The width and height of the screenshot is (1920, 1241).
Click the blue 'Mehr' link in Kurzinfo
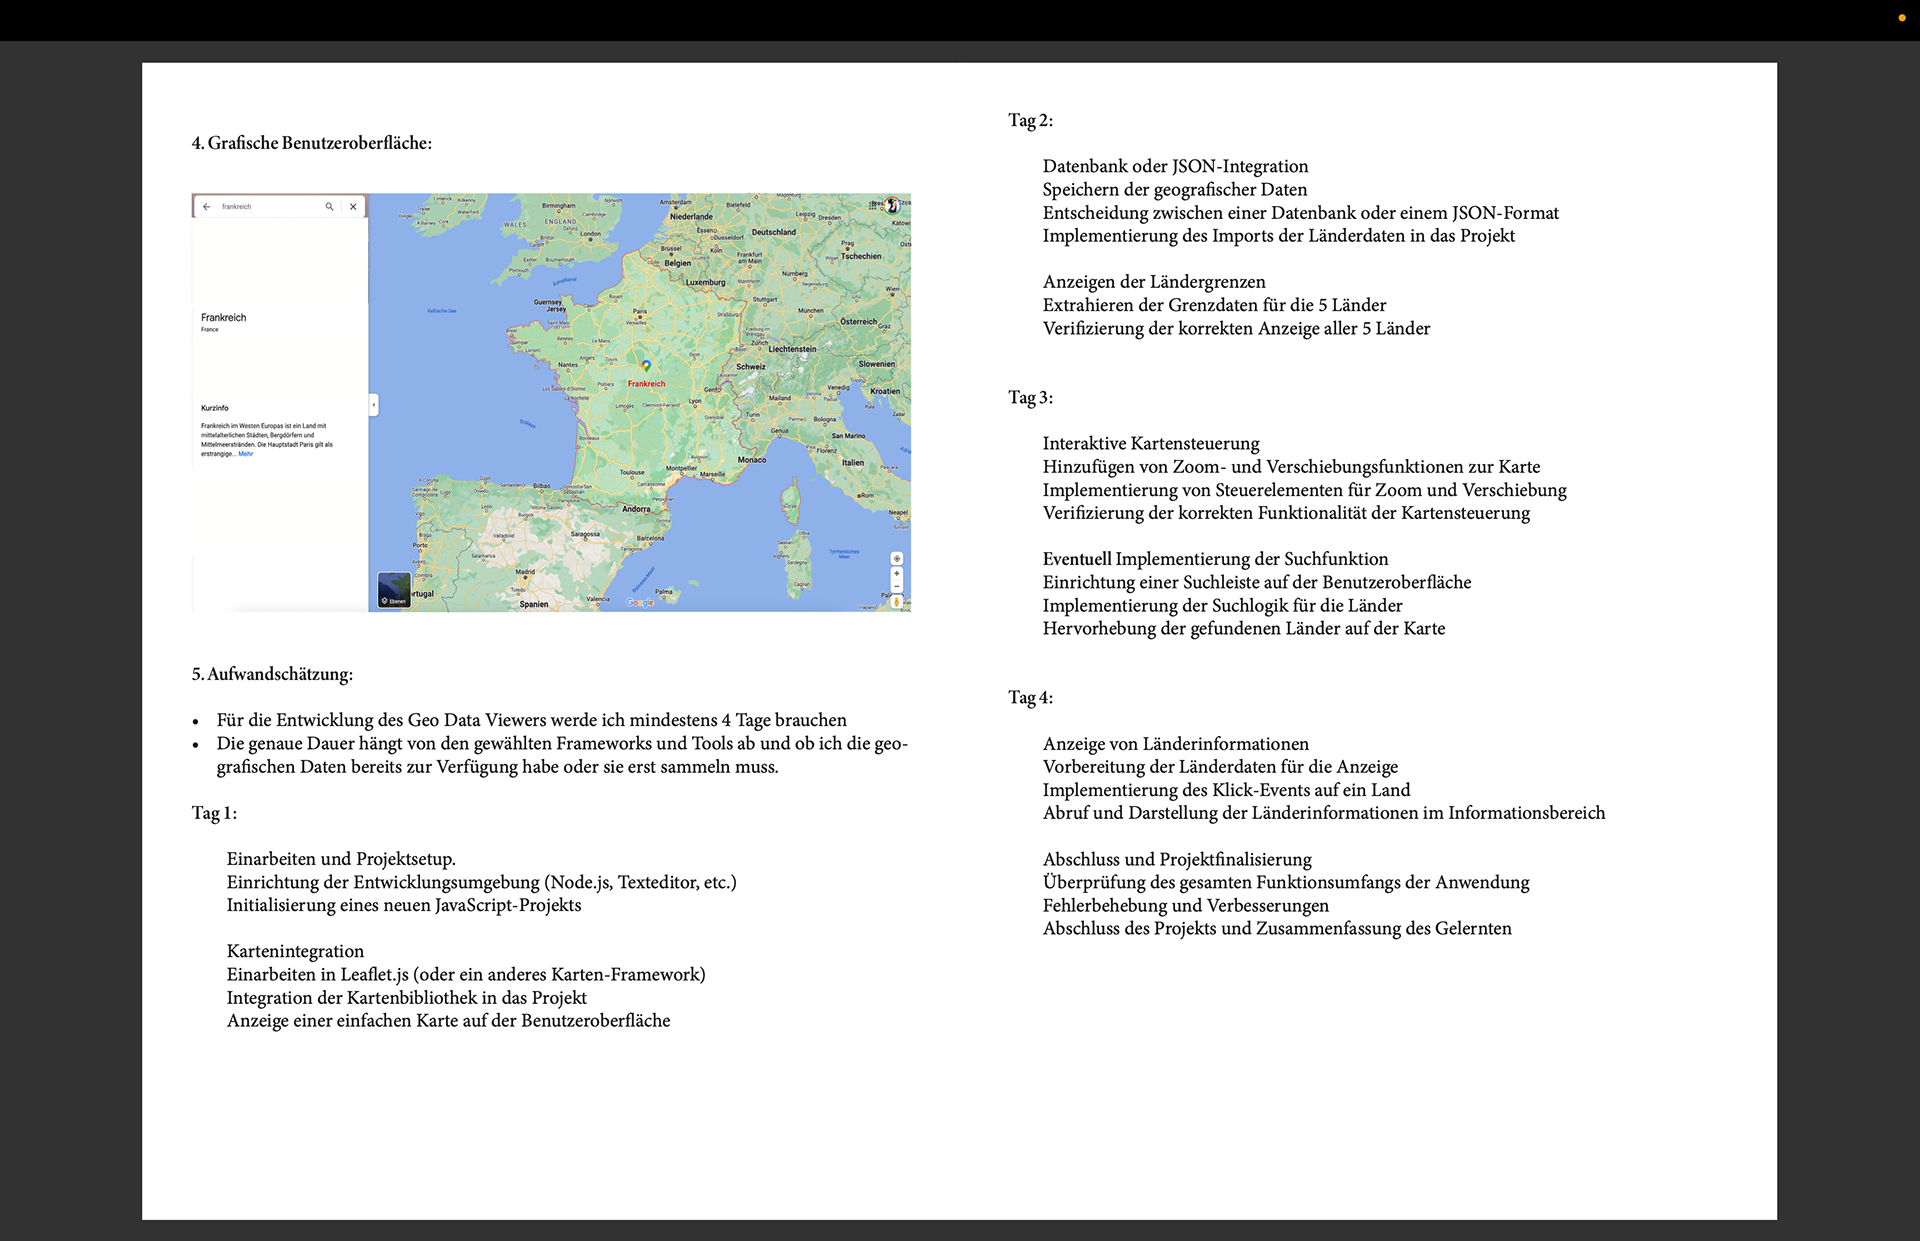[246, 454]
